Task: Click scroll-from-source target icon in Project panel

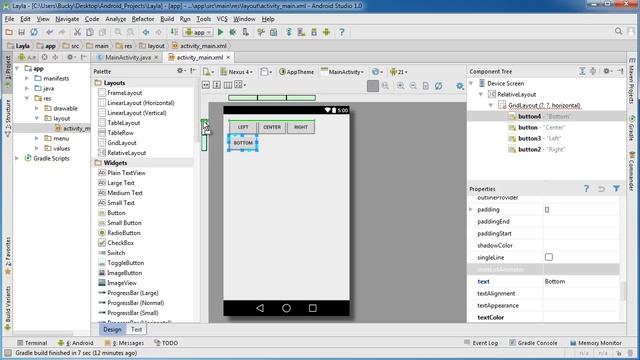Action: click(x=44, y=57)
